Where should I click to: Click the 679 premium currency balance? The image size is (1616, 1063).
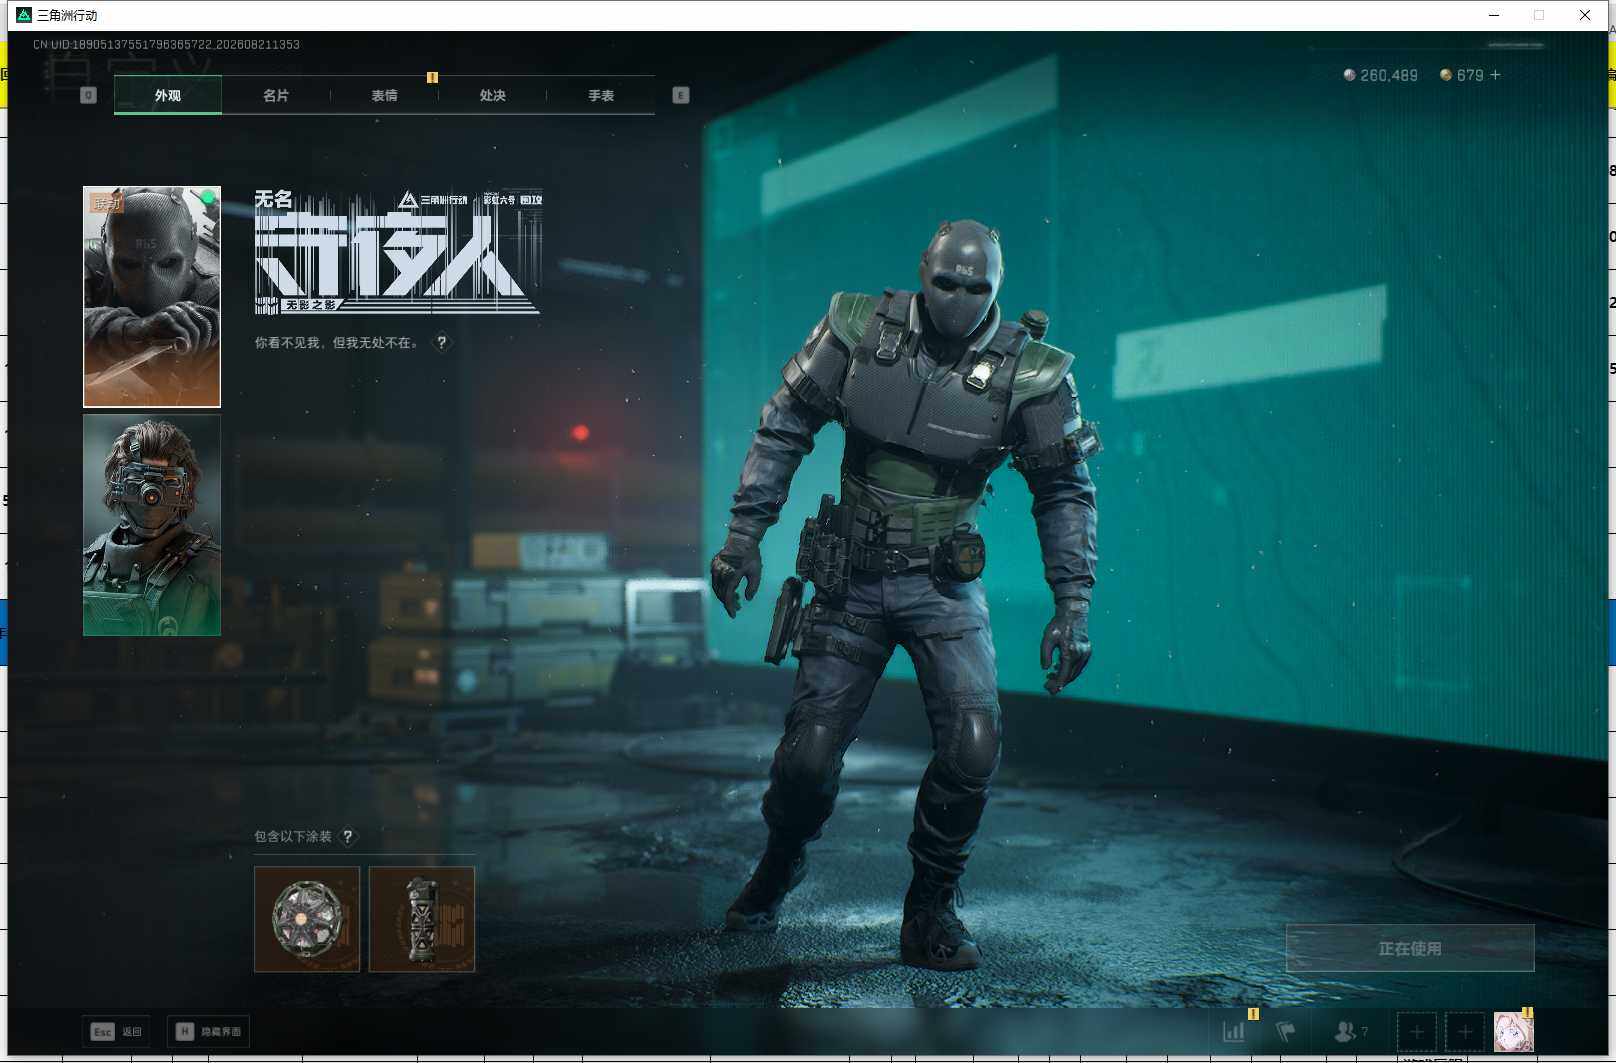[x=1462, y=75]
